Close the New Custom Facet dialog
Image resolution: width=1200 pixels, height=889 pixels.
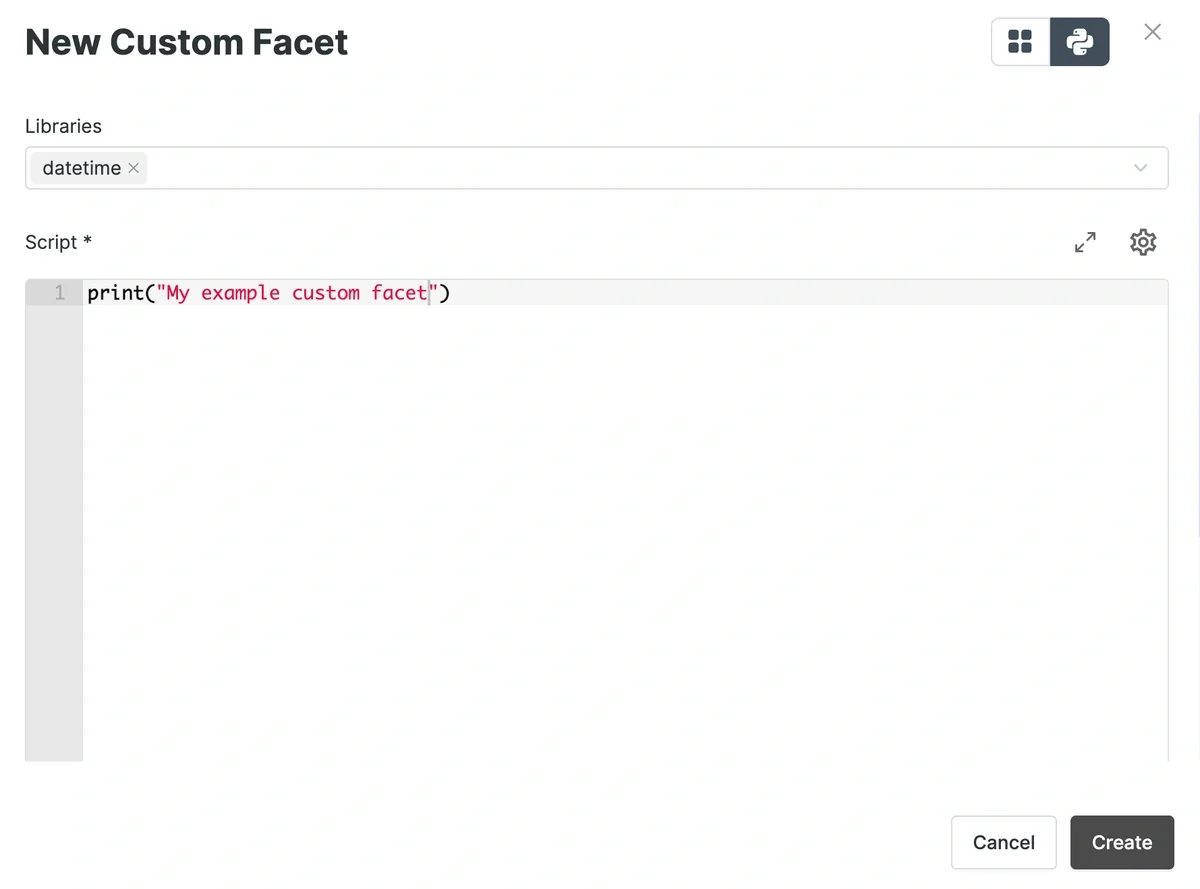pos(1153,32)
